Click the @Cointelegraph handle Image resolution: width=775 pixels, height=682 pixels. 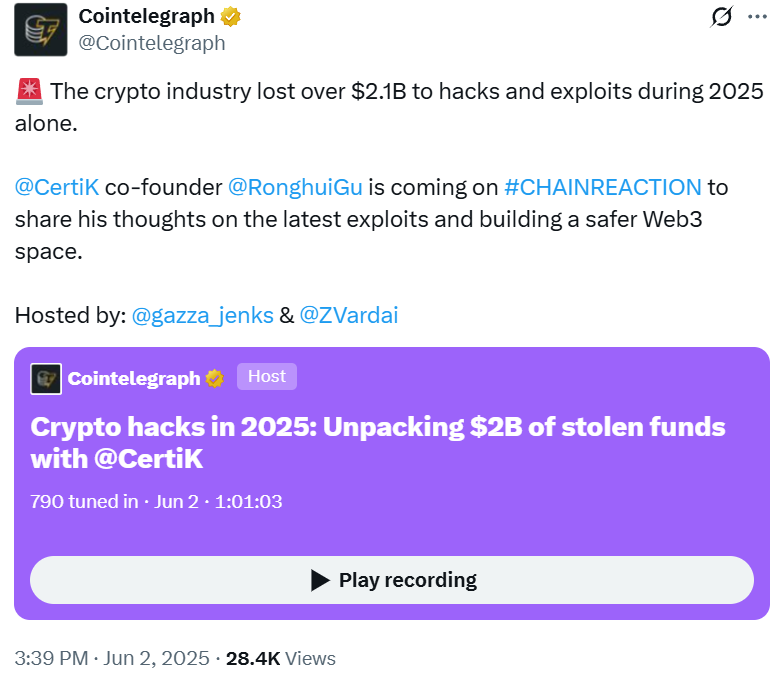click(x=153, y=43)
